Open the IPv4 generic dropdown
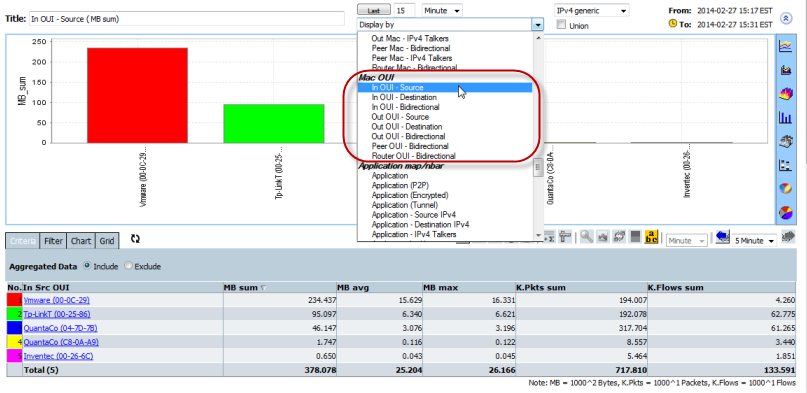The image size is (807, 393). click(591, 10)
